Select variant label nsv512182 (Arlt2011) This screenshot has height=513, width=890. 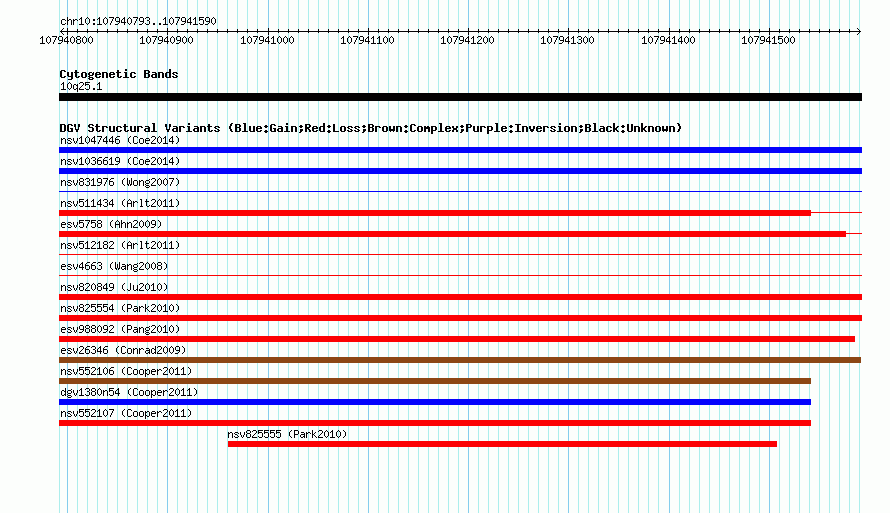click(120, 245)
